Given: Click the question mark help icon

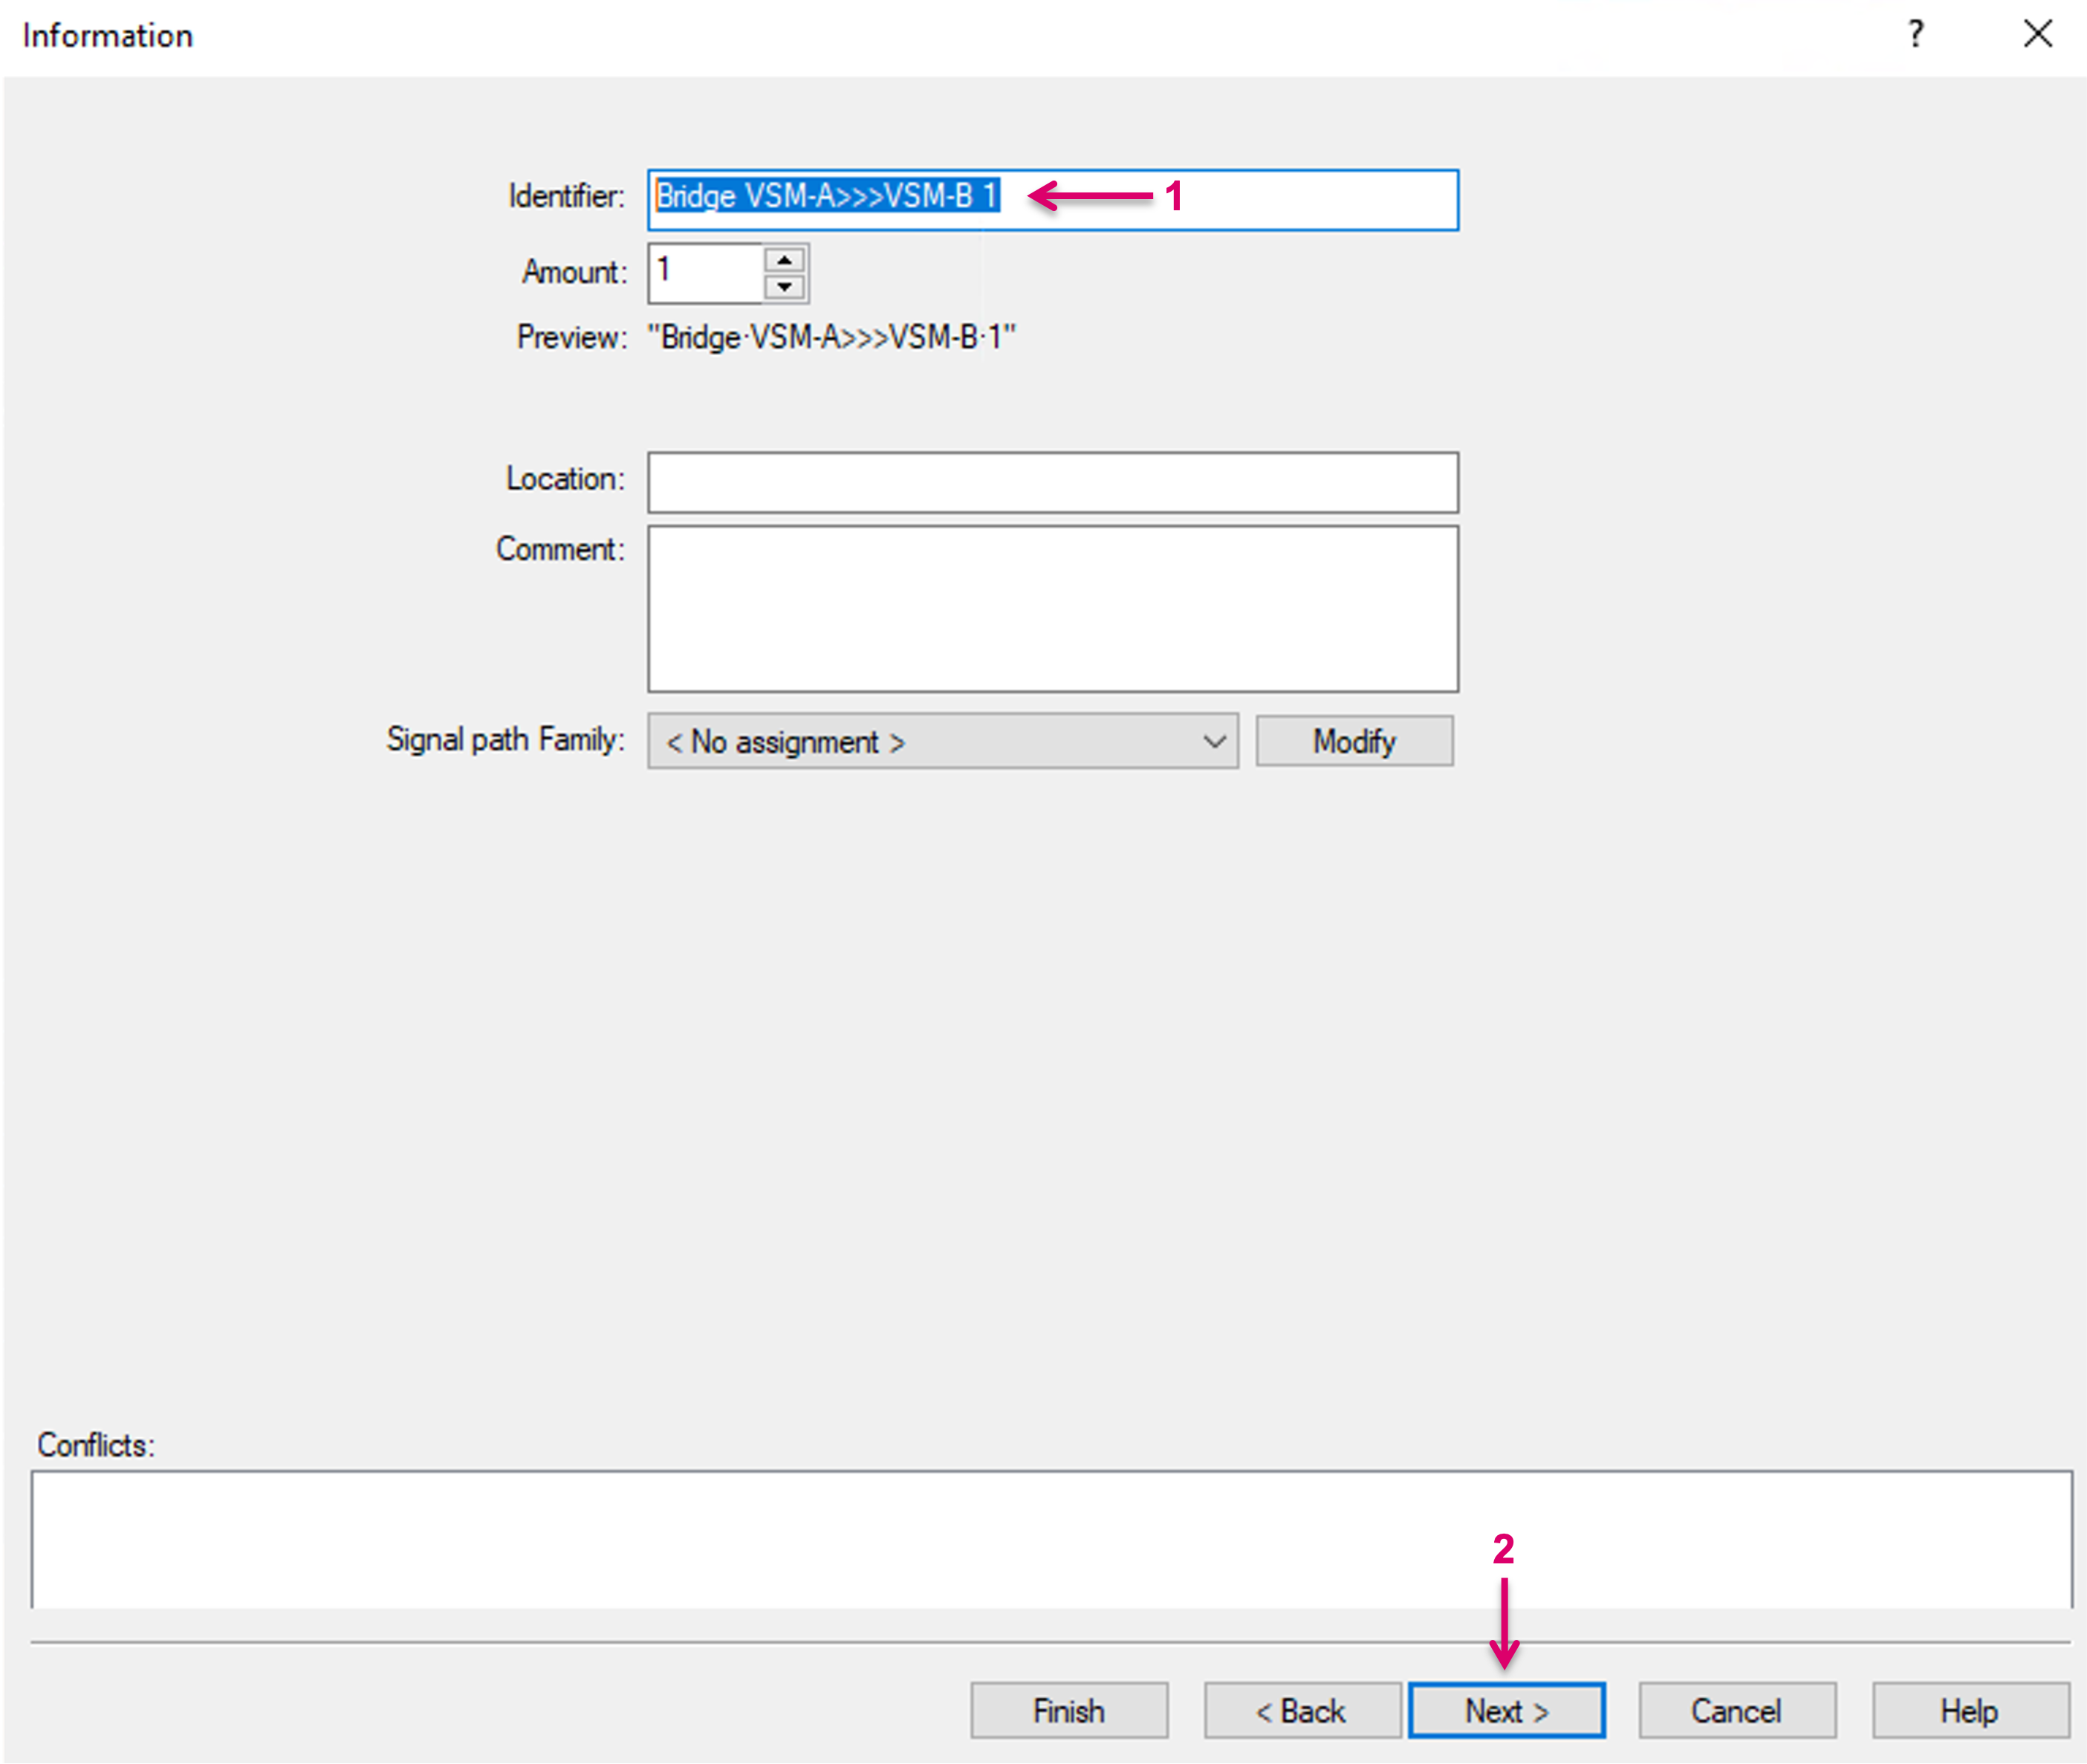Looking at the screenshot, I should click(x=1914, y=35).
